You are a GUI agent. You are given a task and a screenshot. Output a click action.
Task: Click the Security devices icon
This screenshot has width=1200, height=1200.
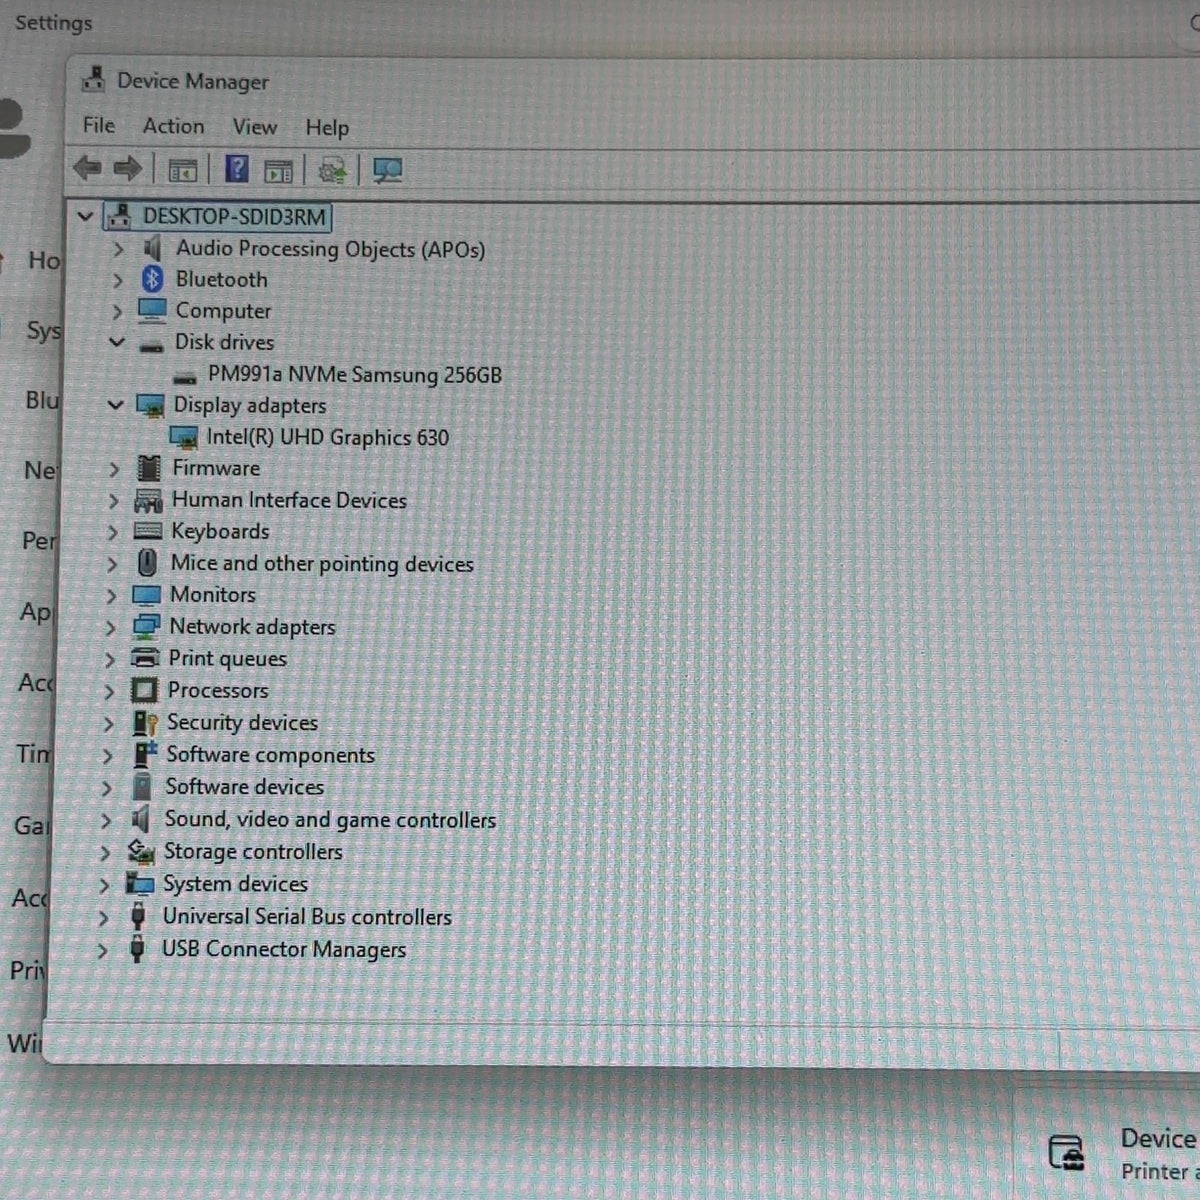(145, 723)
